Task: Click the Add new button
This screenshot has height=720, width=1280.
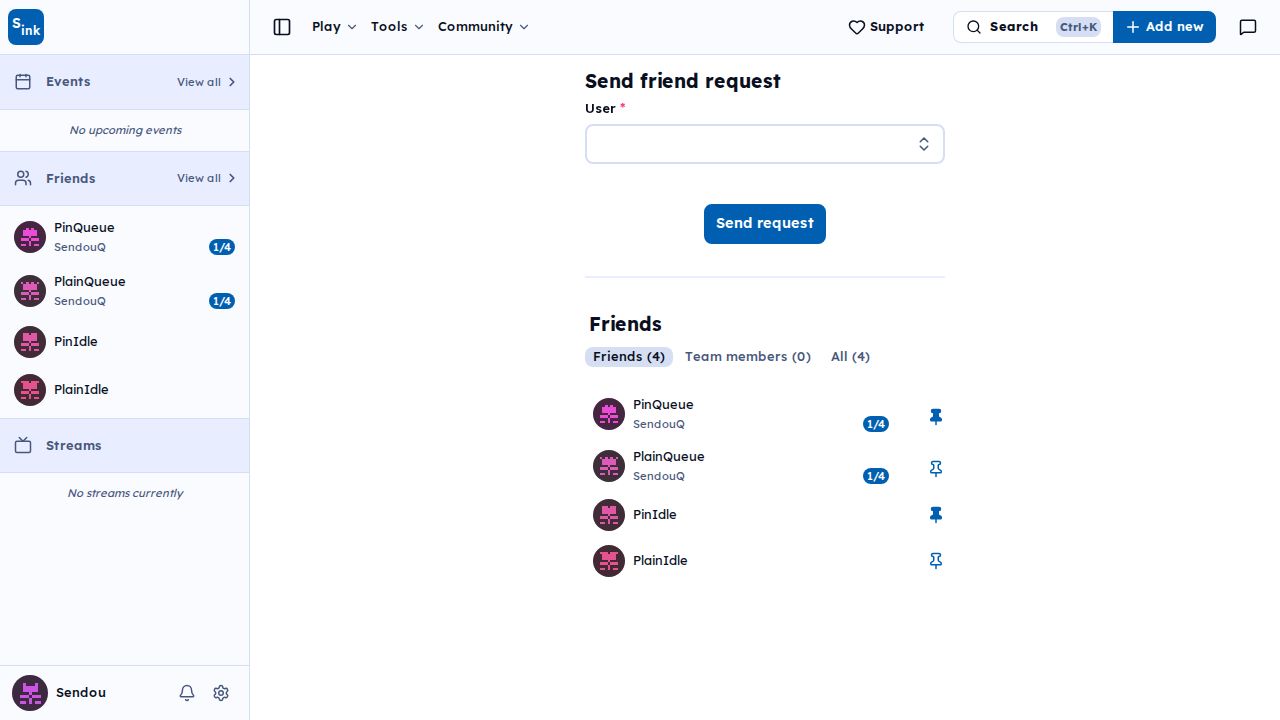Action: click(x=1164, y=27)
